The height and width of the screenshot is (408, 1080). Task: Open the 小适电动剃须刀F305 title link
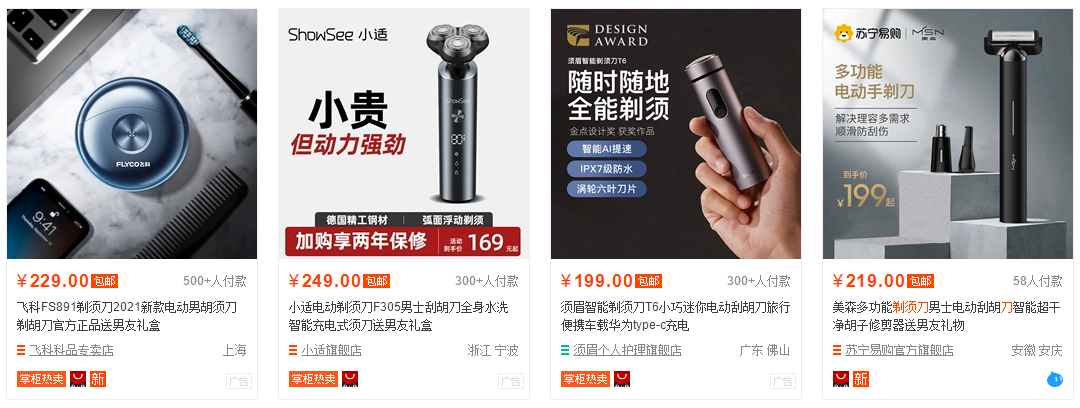tap(399, 316)
